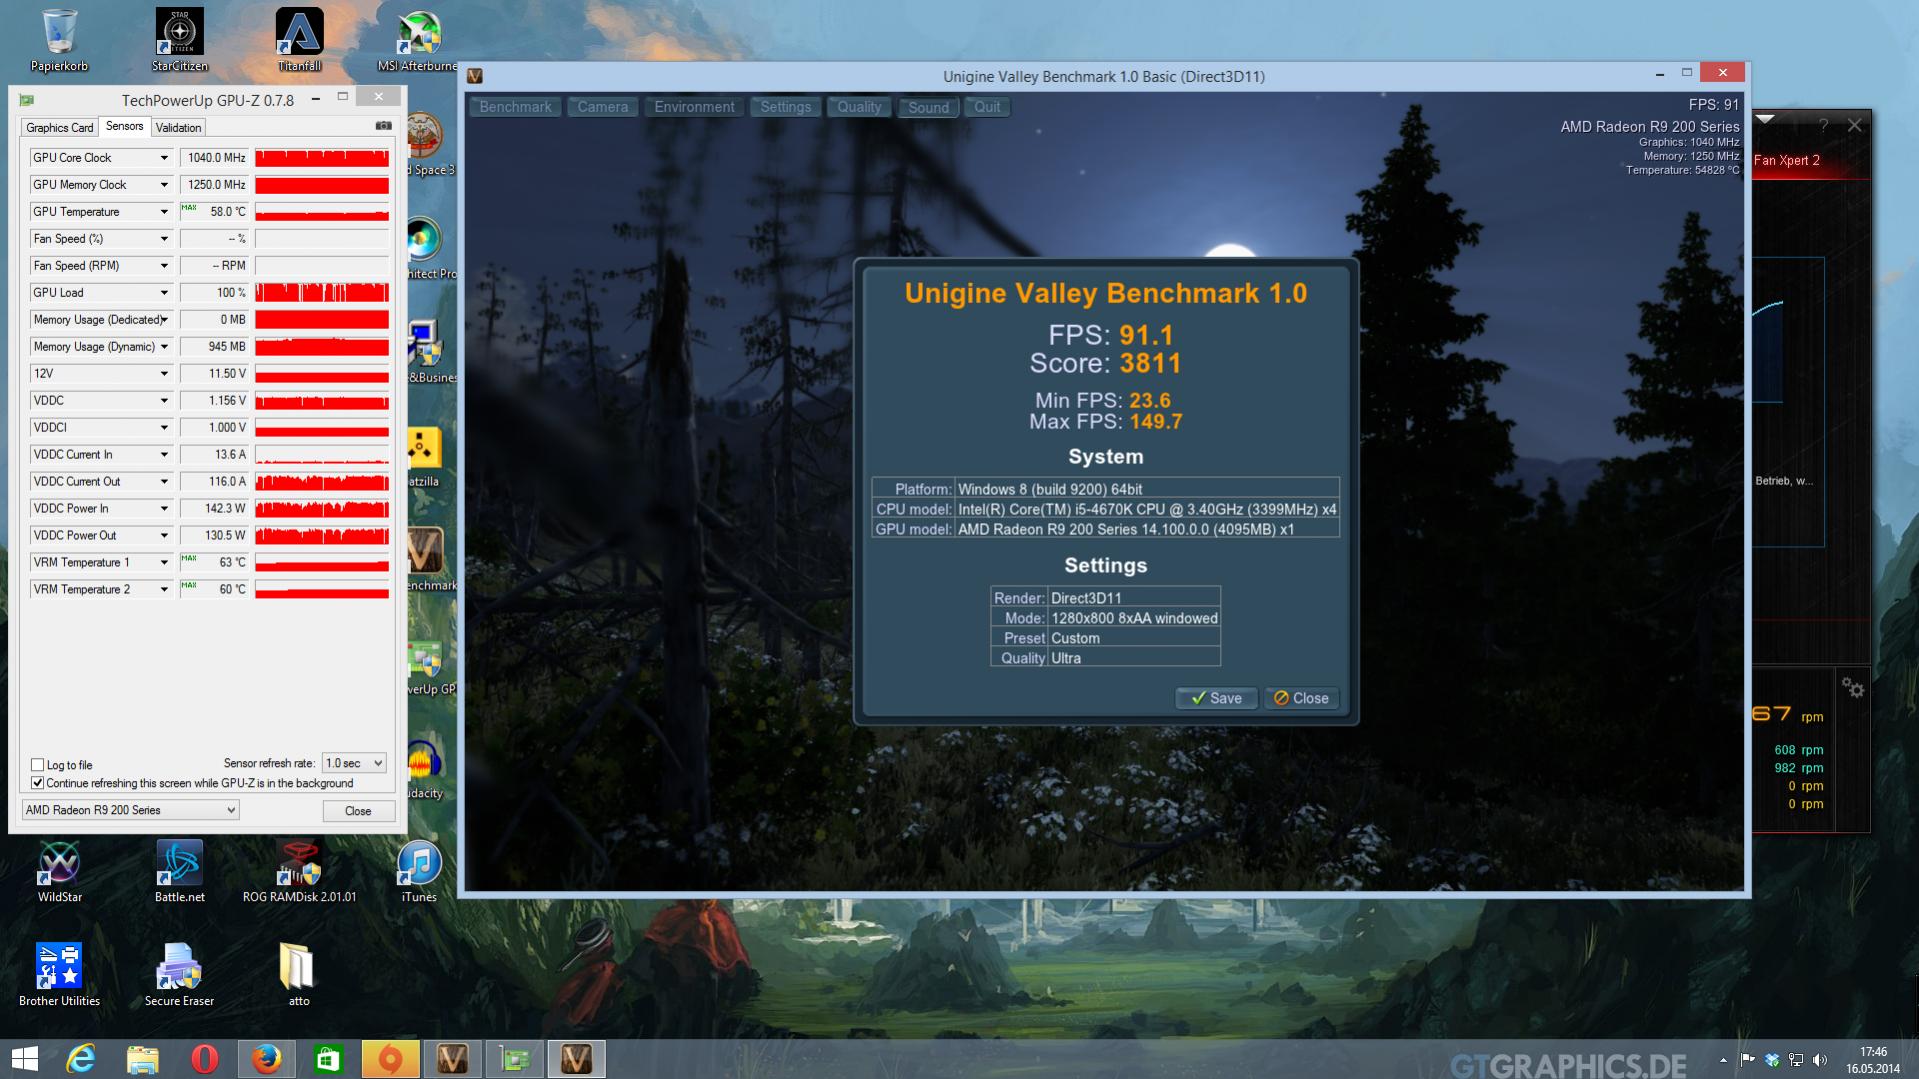Open Quality options in Valley toolbar
The image size is (1919, 1079).
859,107
